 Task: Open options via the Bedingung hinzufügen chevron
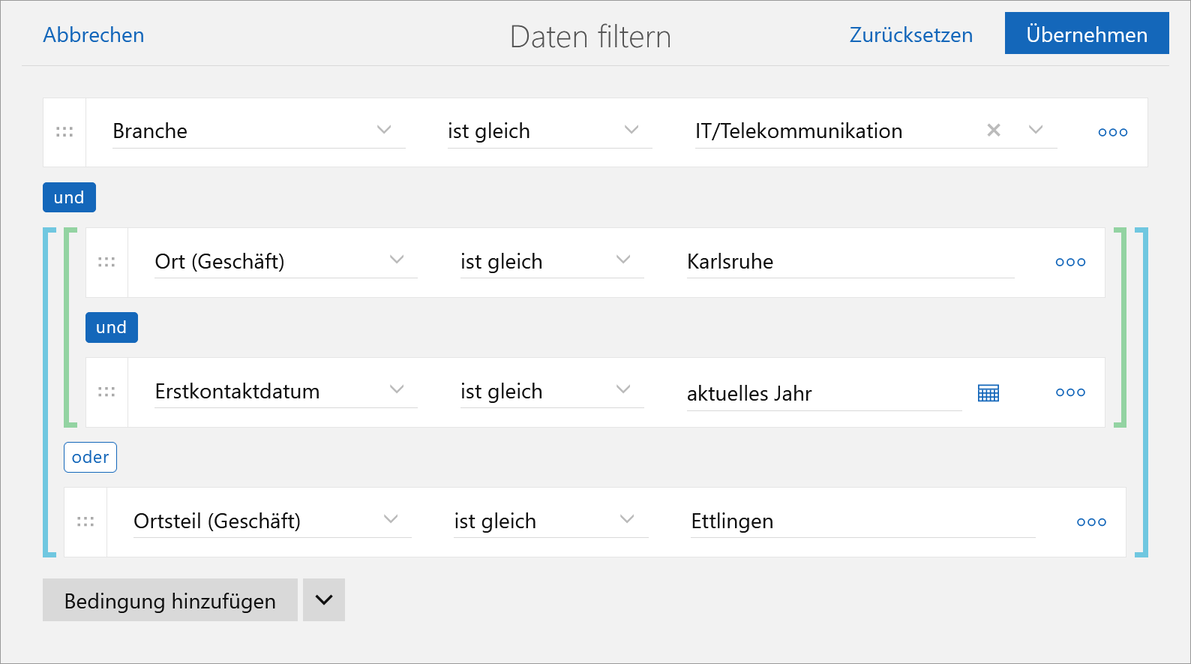(x=323, y=600)
